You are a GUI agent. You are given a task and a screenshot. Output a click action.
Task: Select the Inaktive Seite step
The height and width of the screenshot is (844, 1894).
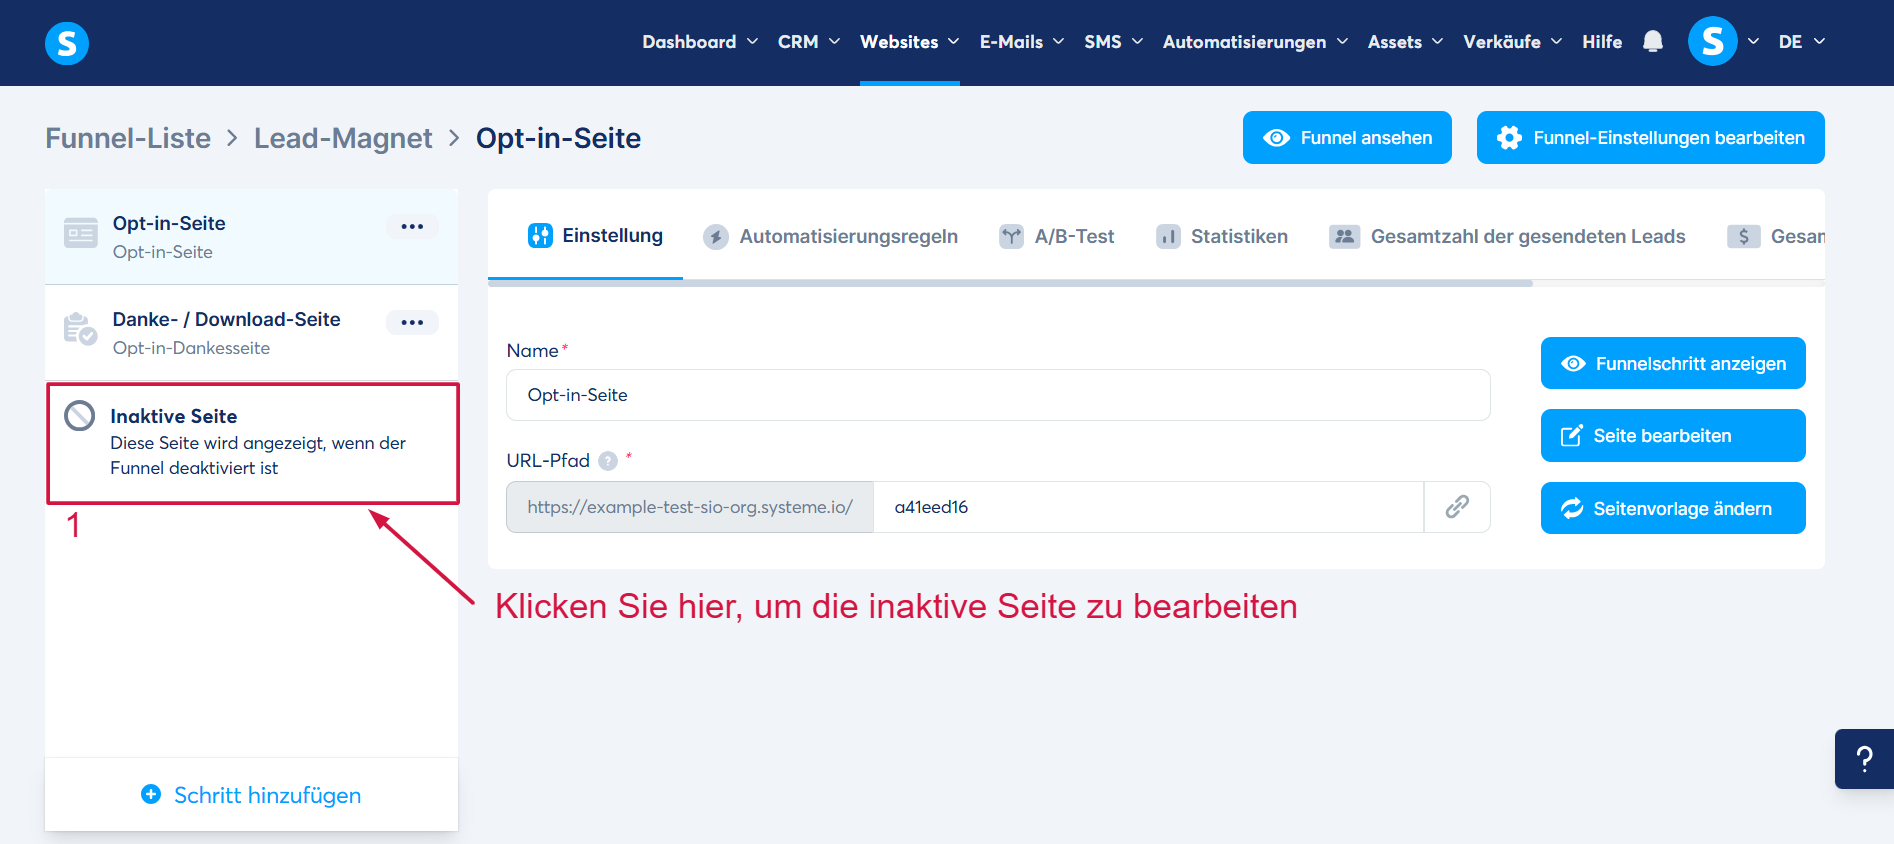(x=253, y=443)
